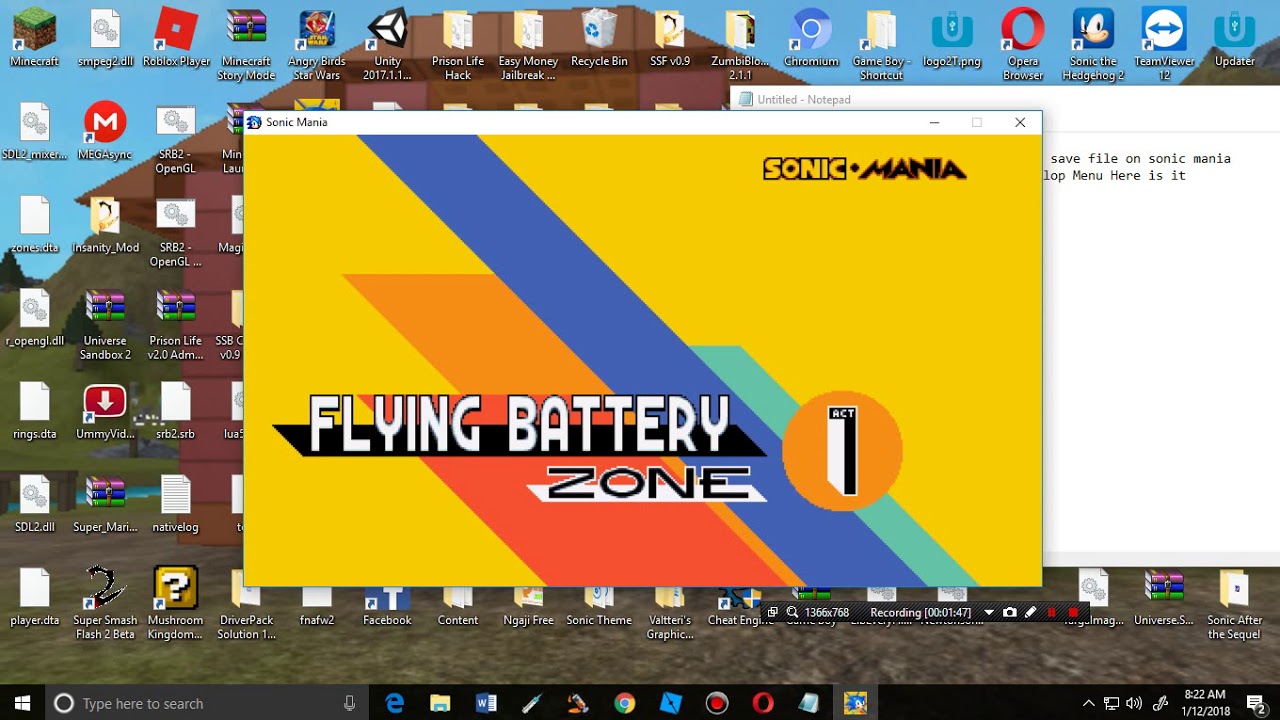Screen dimensions: 1280x720
Task: Open the Windows Start menu
Action: tap(22, 703)
